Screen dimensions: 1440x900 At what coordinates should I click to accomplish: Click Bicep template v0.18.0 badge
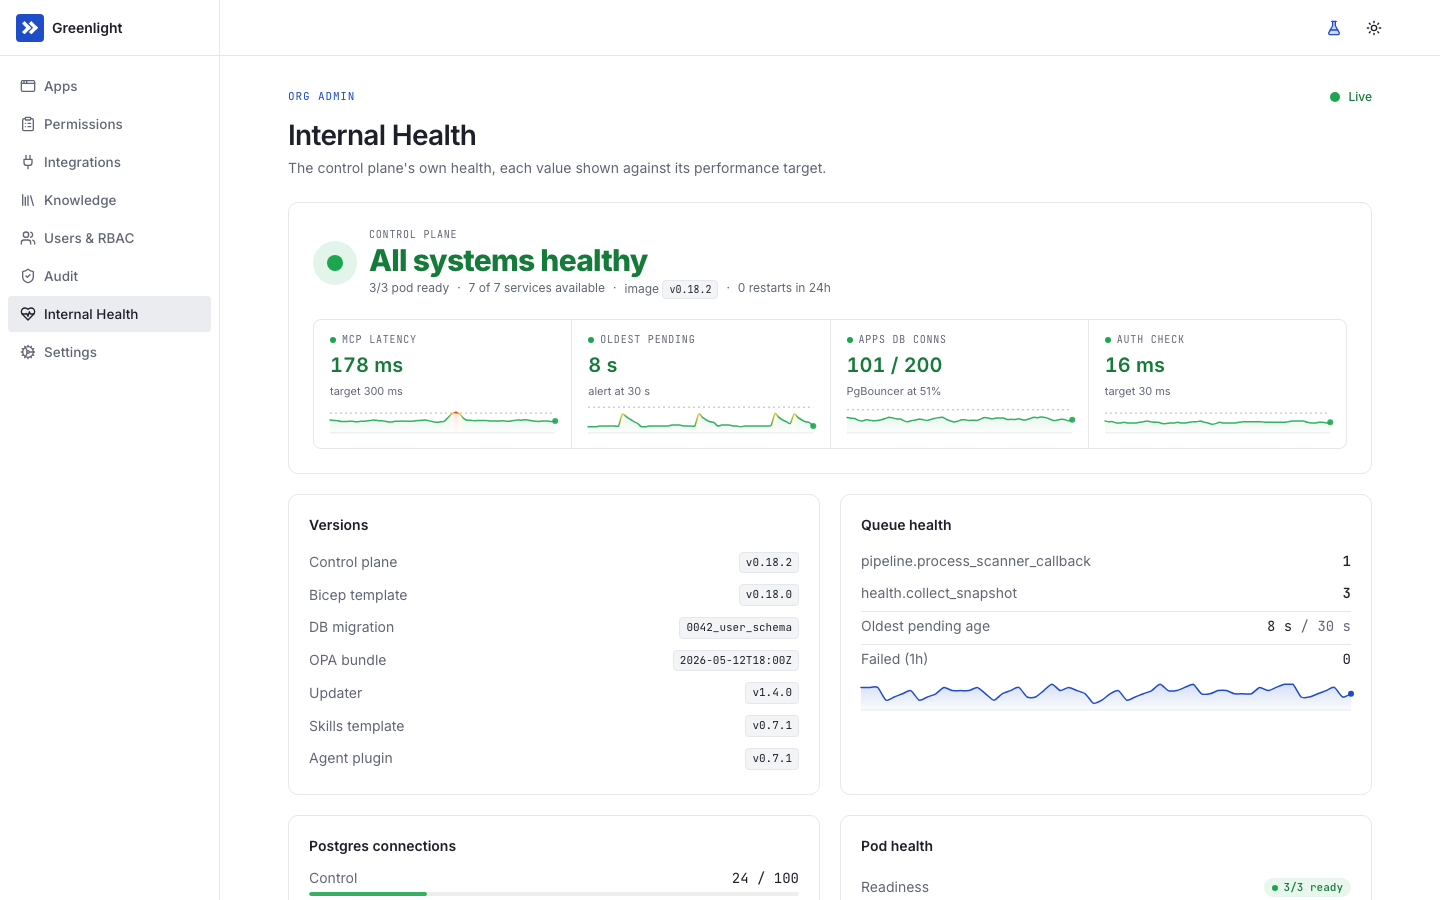pos(768,595)
